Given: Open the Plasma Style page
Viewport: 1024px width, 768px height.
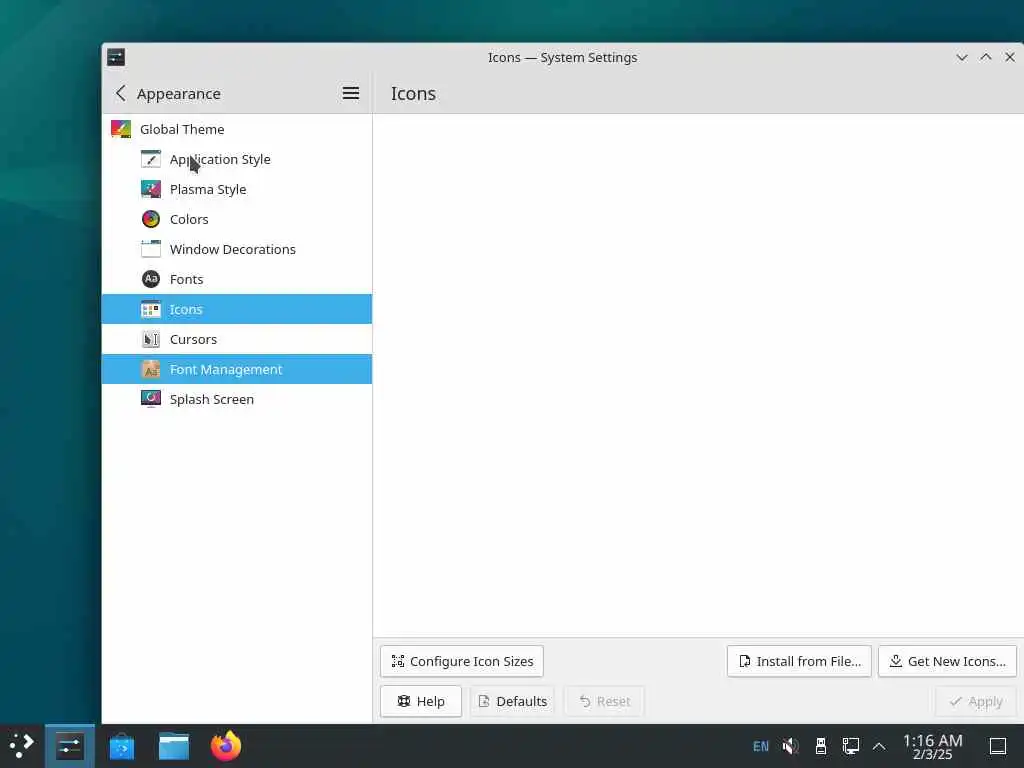Looking at the screenshot, I should coord(236,189).
